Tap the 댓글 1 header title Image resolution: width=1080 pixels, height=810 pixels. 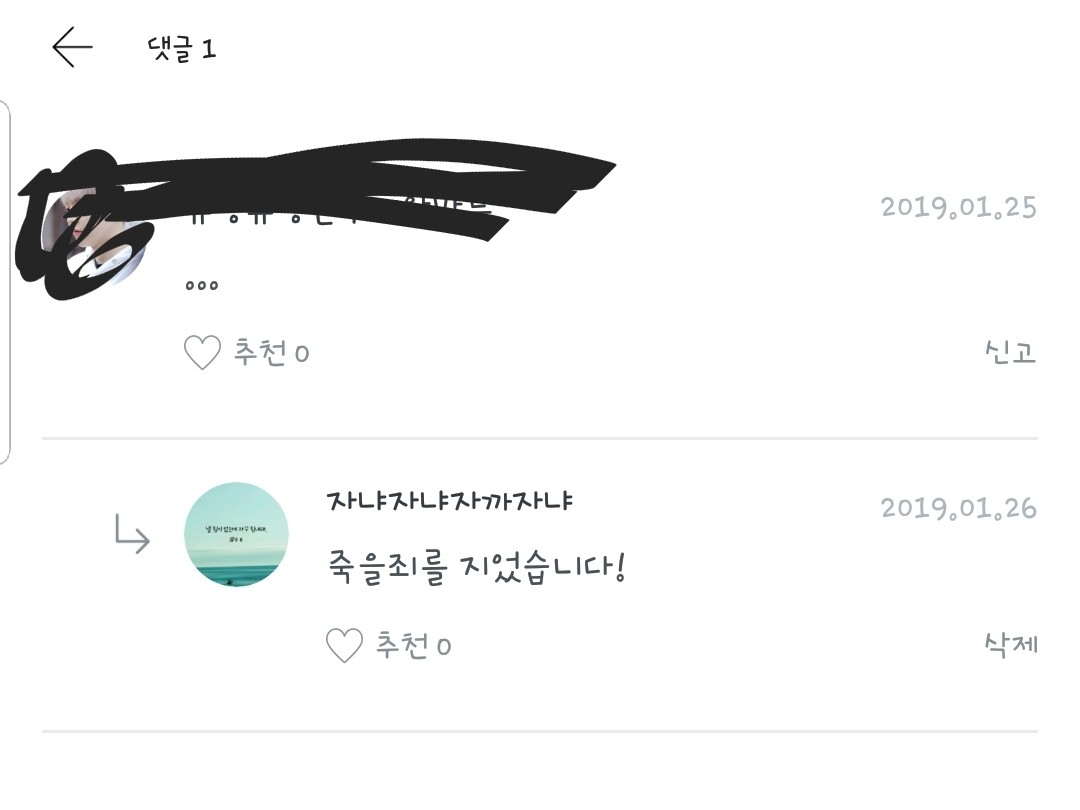(x=181, y=48)
